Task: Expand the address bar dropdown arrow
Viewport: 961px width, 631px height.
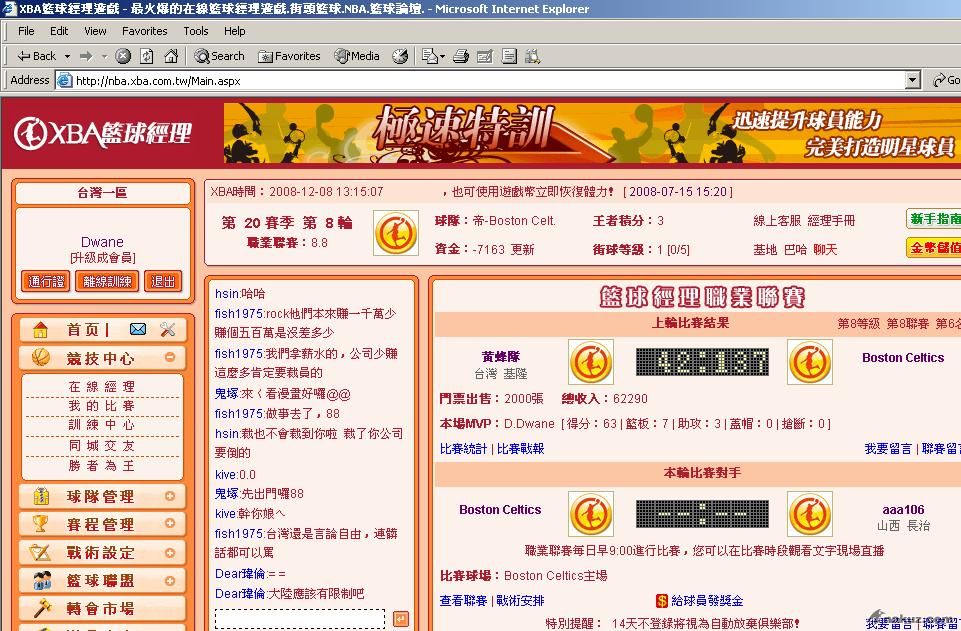Action: pyautogui.click(x=913, y=80)
